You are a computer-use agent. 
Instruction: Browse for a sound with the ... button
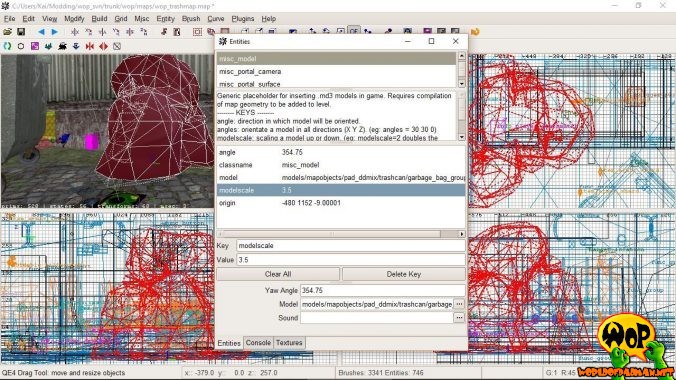tap(459, 318)
